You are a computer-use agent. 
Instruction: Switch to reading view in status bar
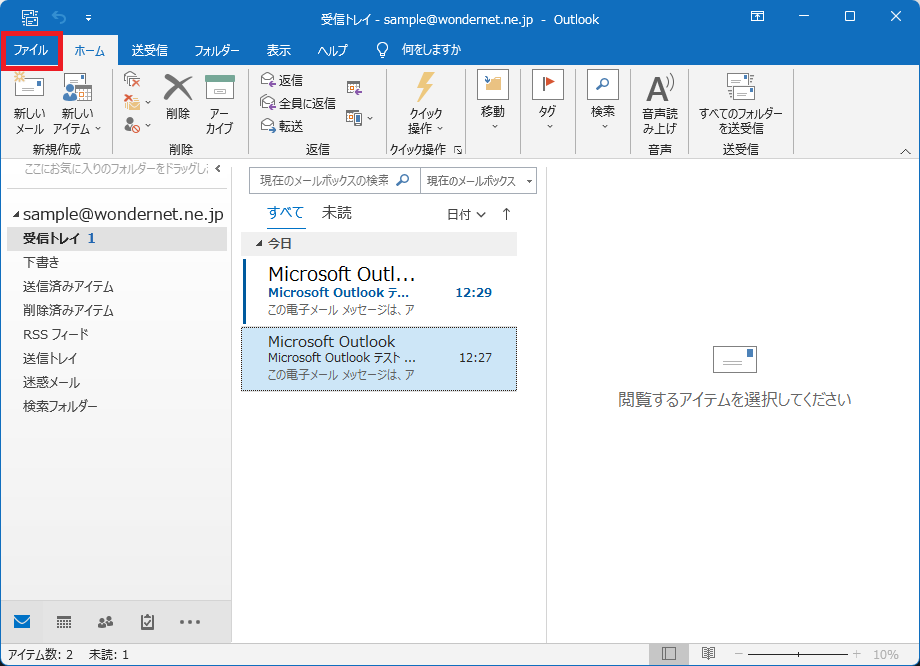click(x=708, y=654)
